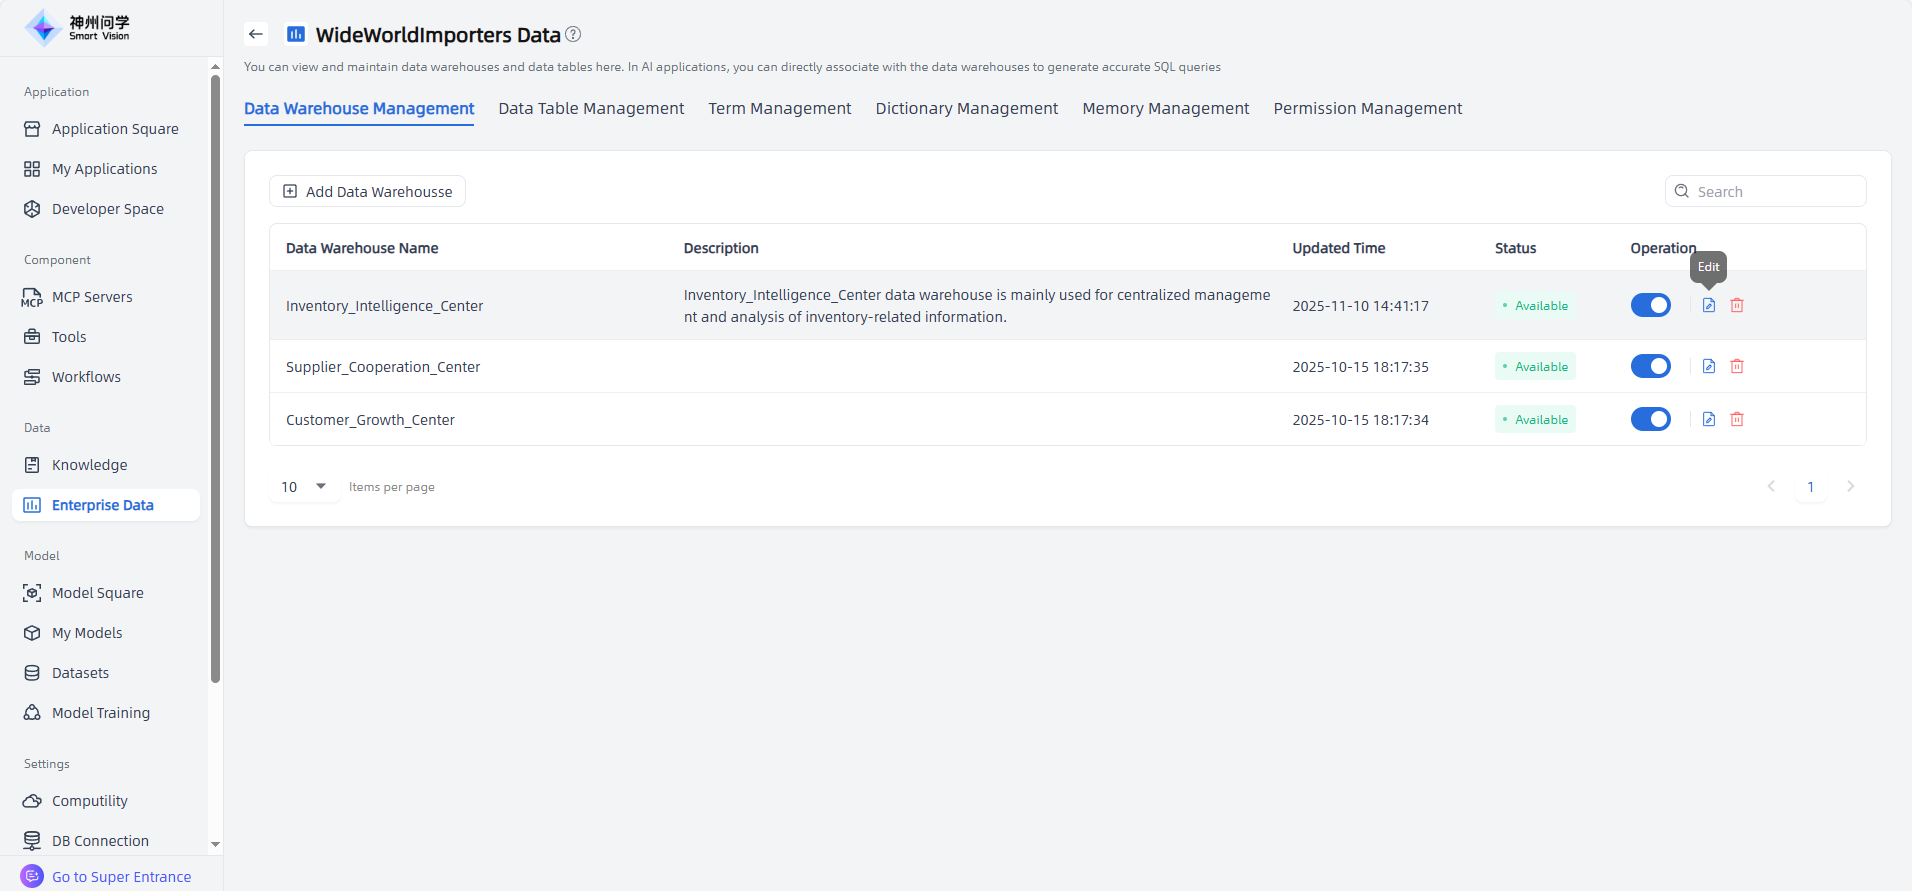Open Model Training in the sidebar
Image resolution: width=1912 pixels, height=891 pixels.
(x=100, y=713)
